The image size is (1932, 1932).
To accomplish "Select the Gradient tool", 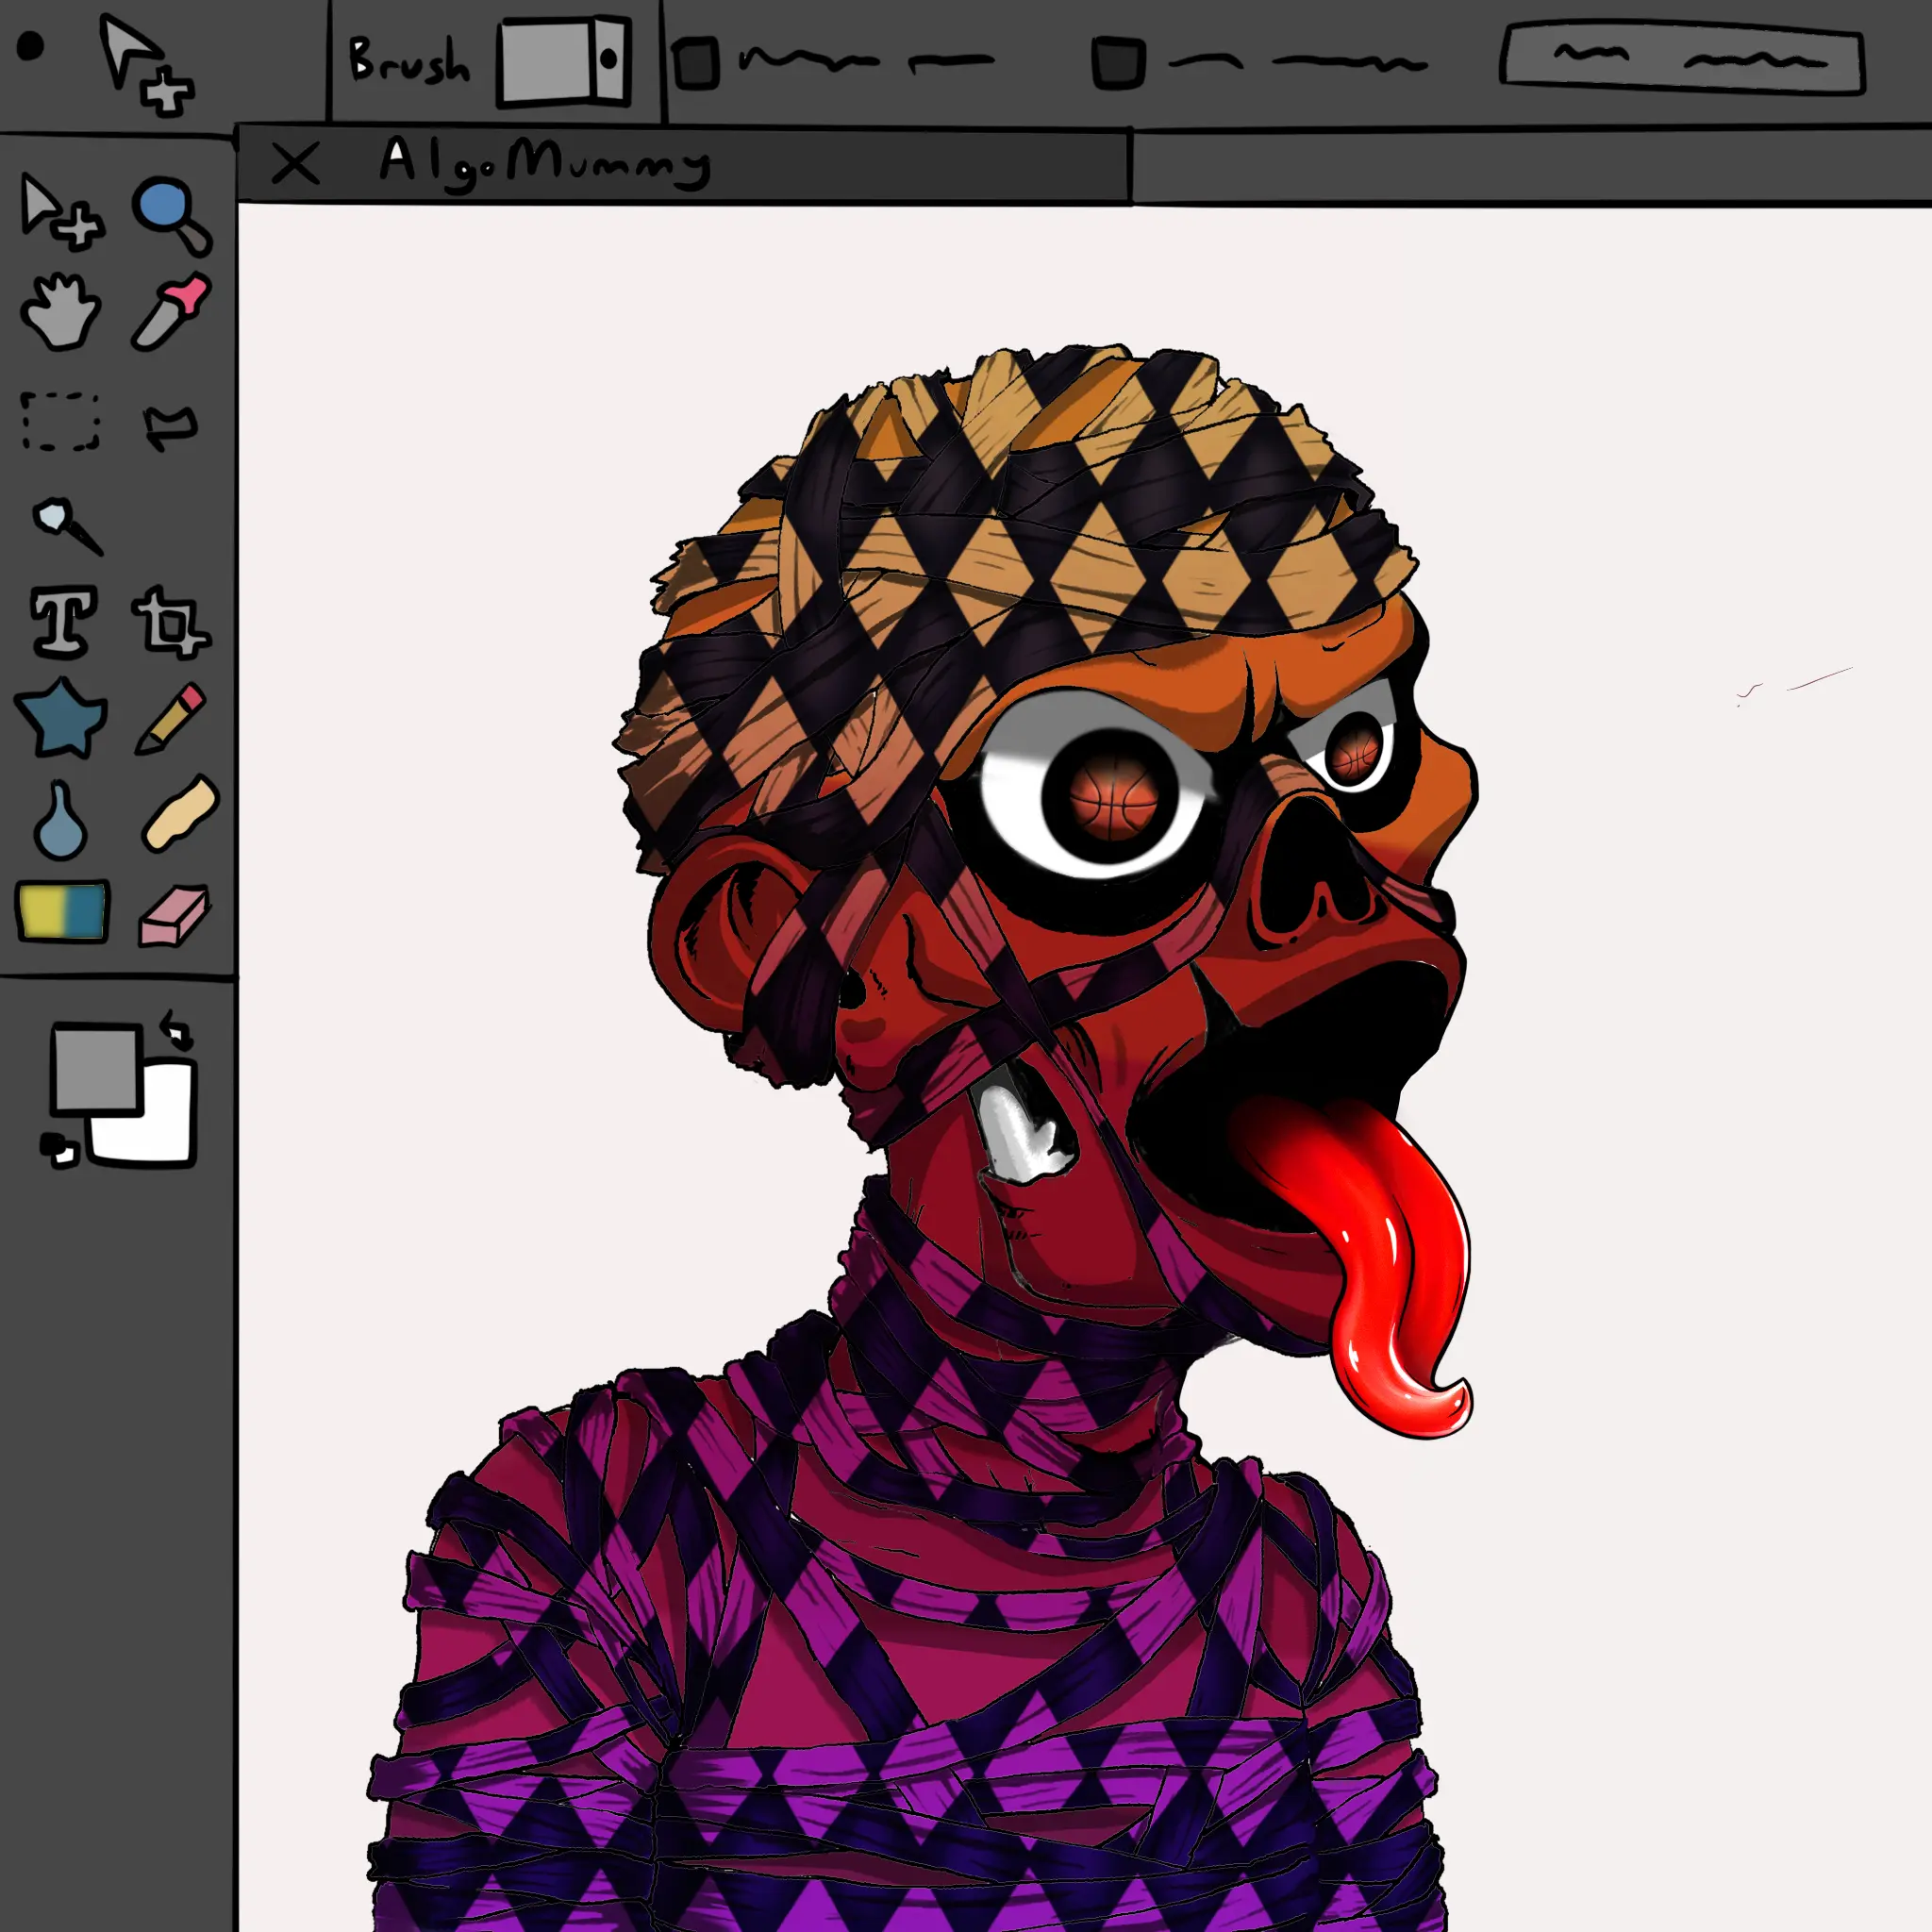I will tap(62, 911).
